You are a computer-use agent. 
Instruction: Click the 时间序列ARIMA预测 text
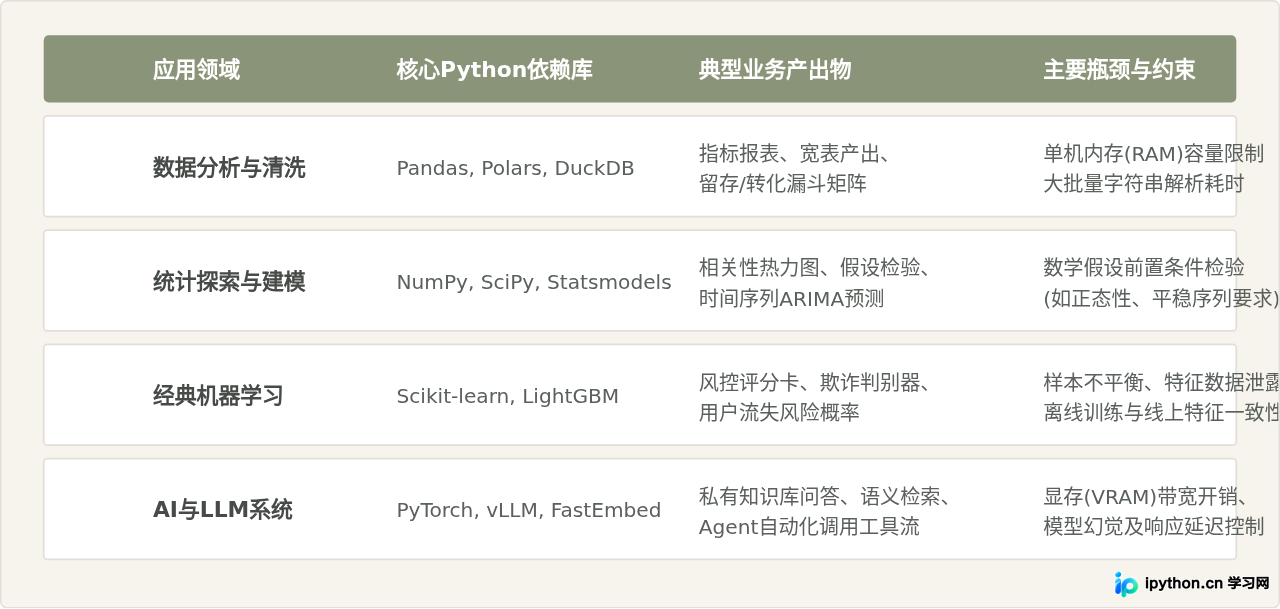pos(791,298)
